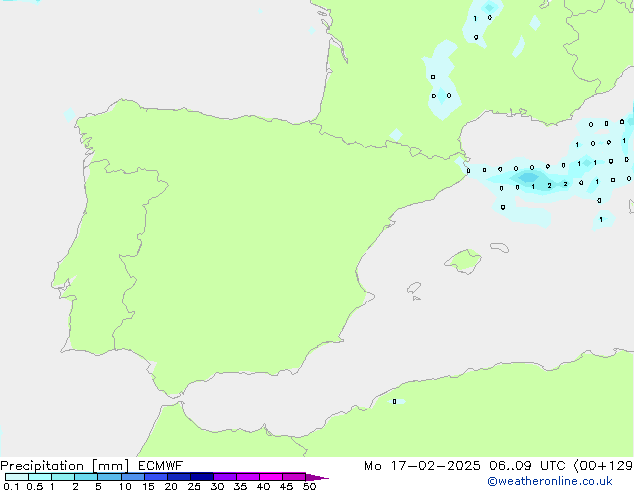The height and width of the screenshot is (490, 634).
Task: Select the purple 30 mm legend swatch
Action: click(225, 477)
